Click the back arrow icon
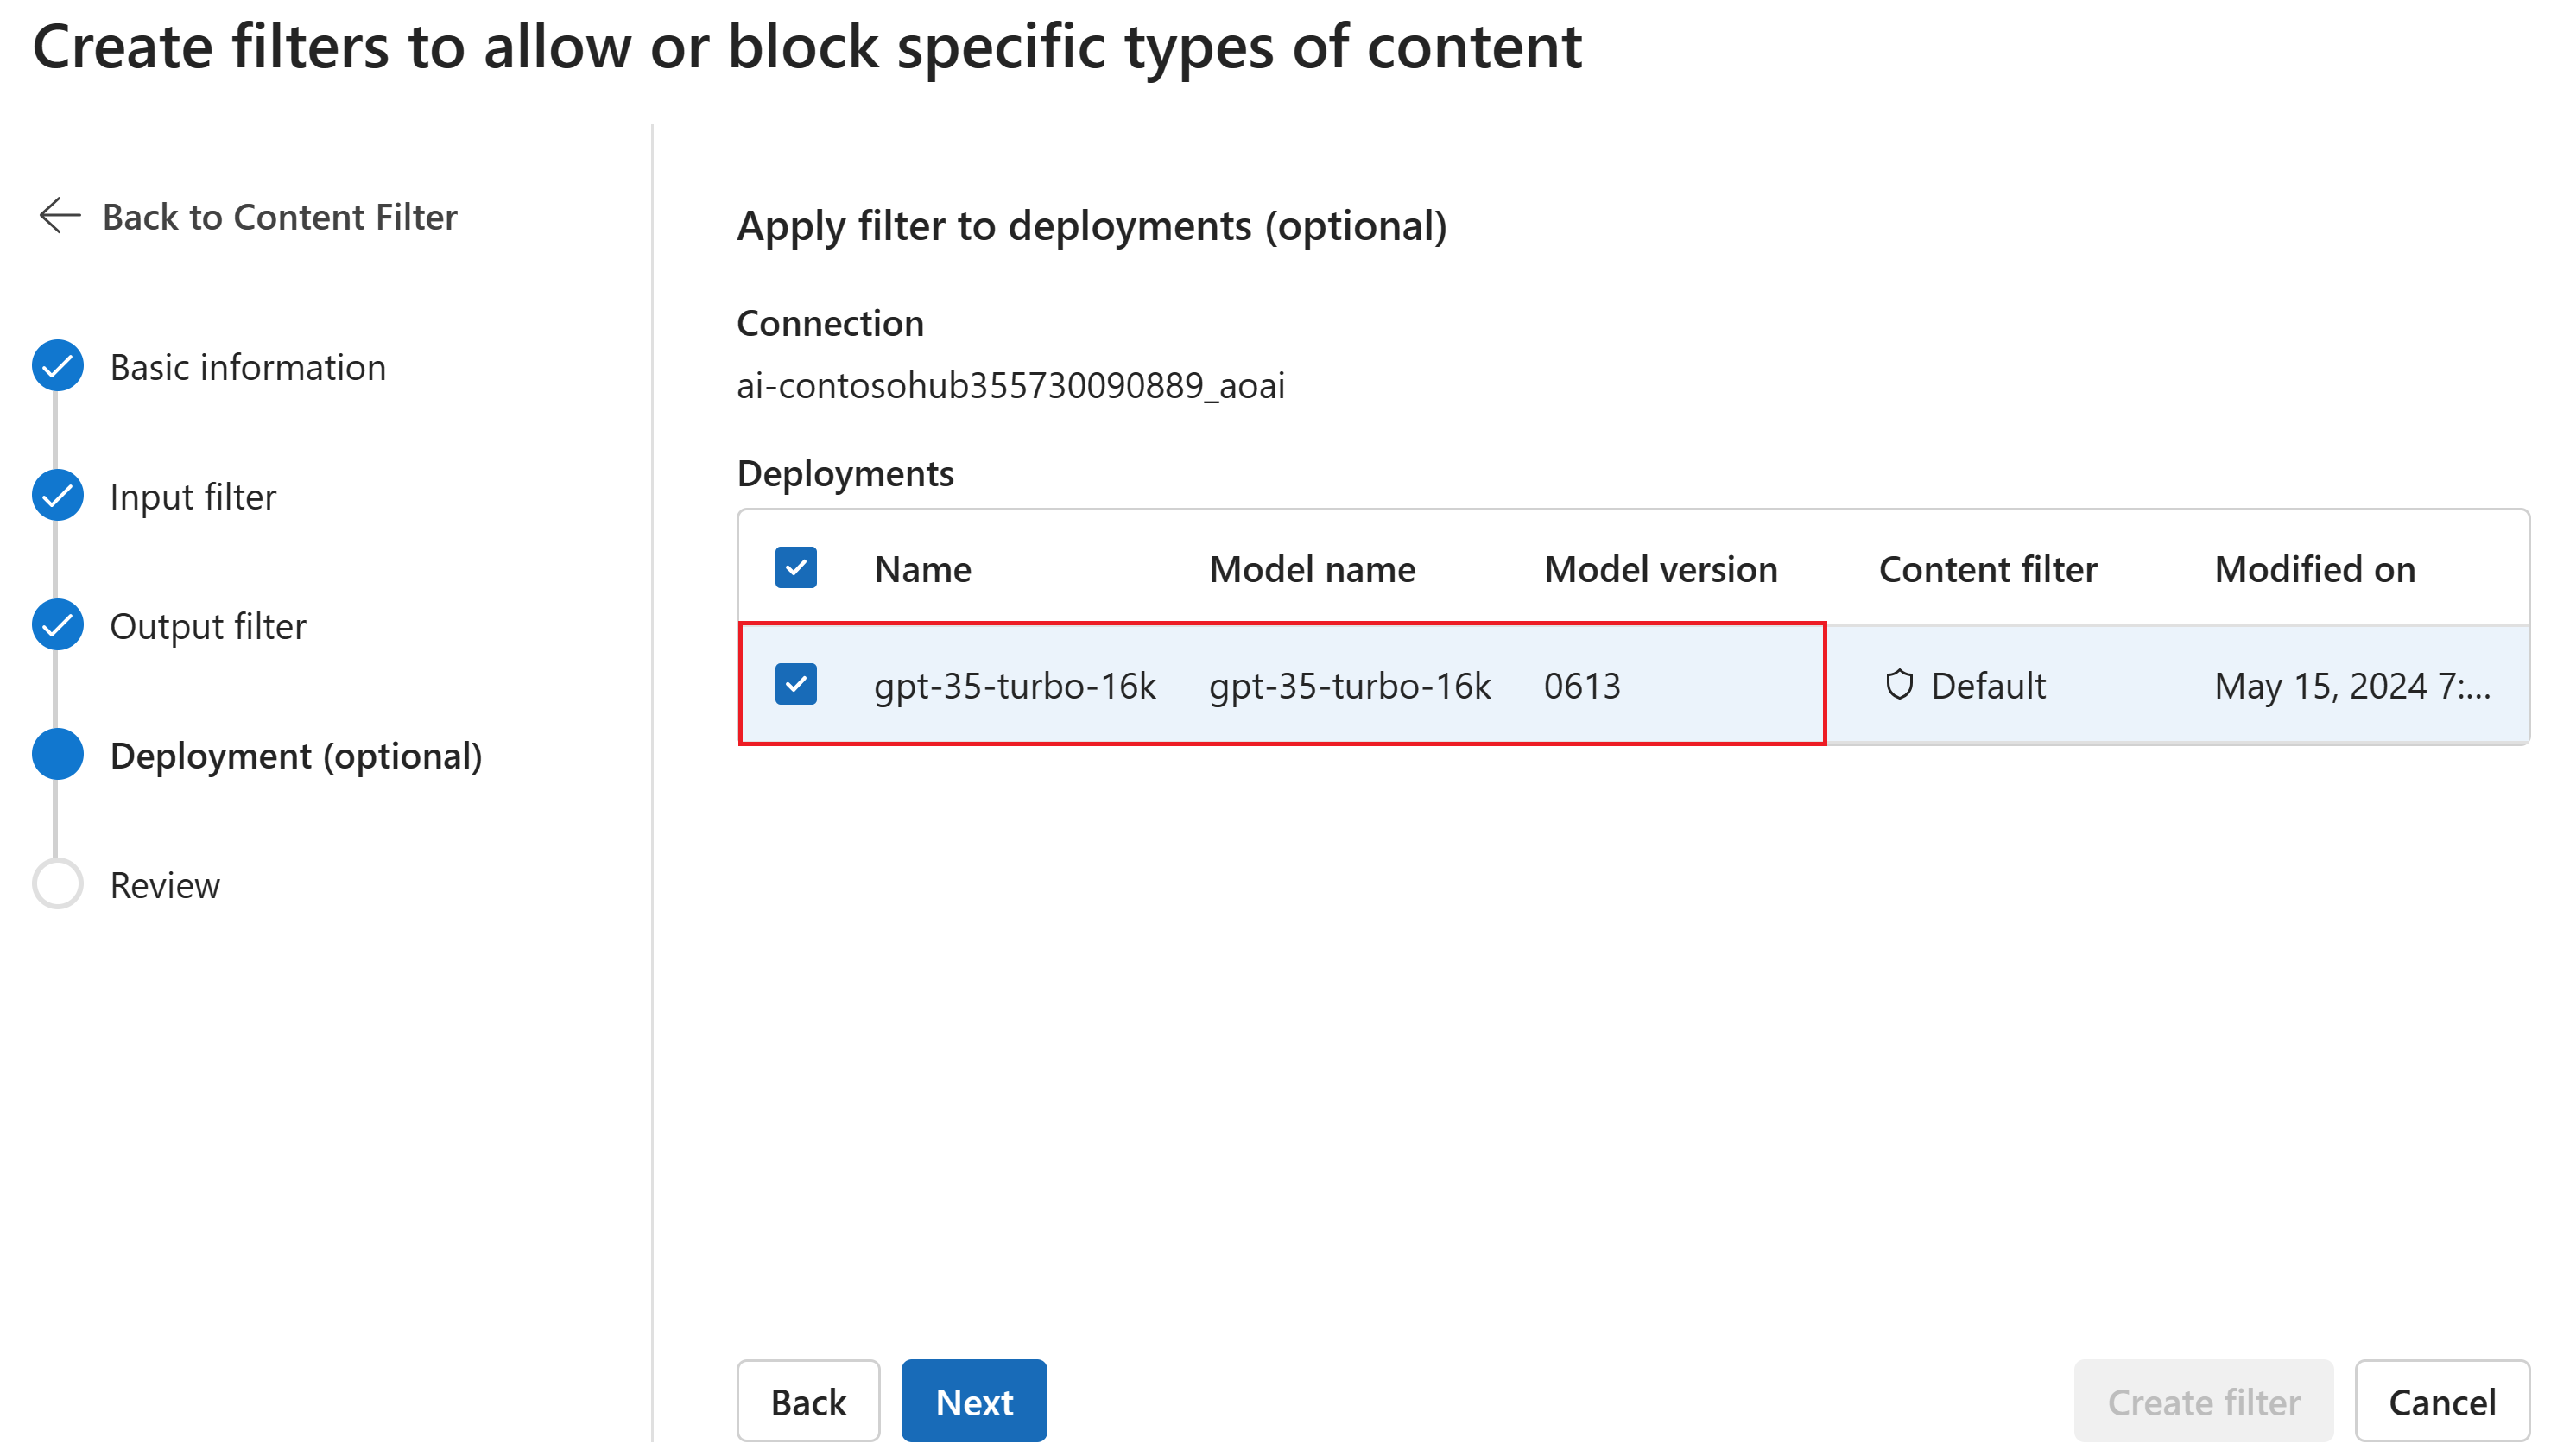2557x1456 pixels. click(x=59, y=216)
